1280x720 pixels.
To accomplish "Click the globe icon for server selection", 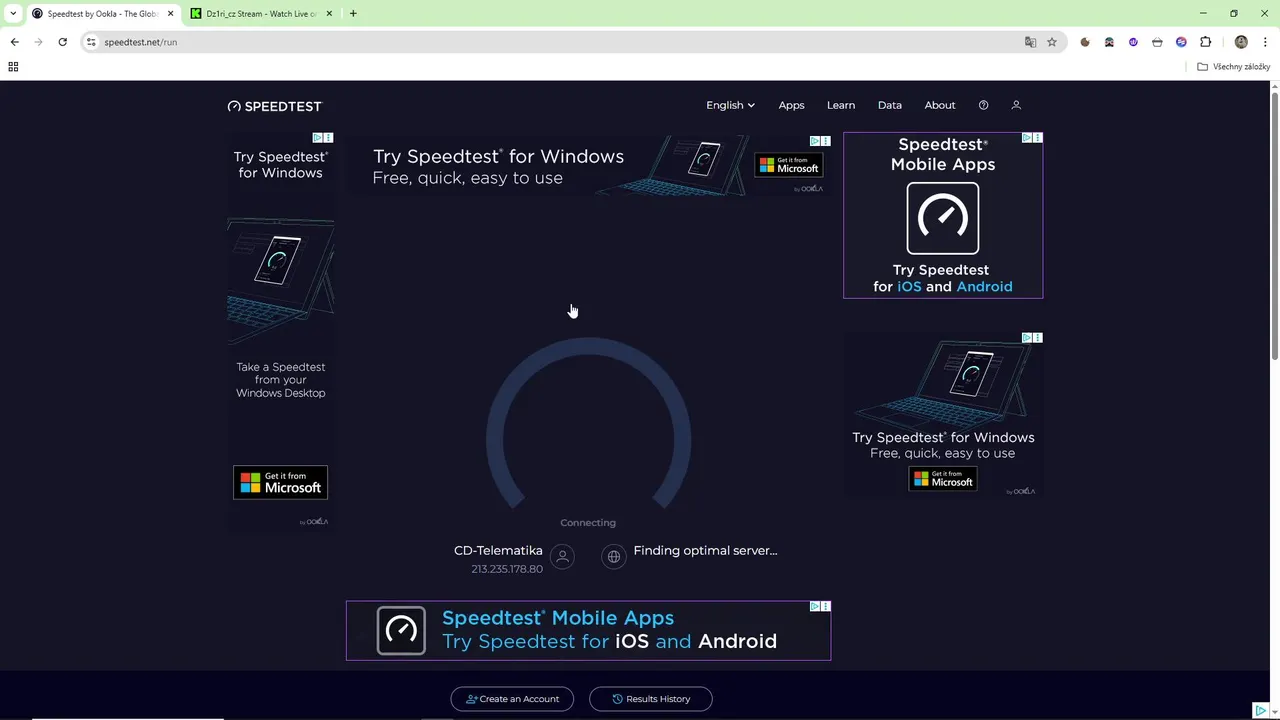I will 614,557.
